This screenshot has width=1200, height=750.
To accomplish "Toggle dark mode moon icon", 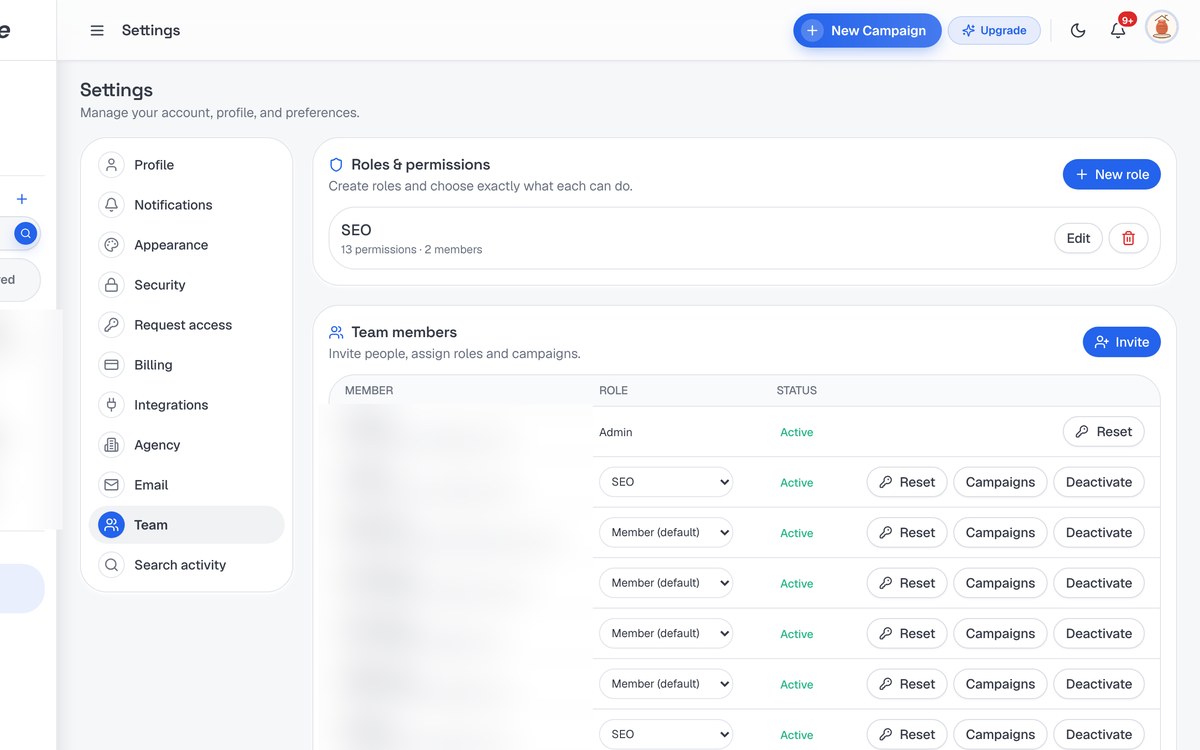I will click(x=1078, y=31).
